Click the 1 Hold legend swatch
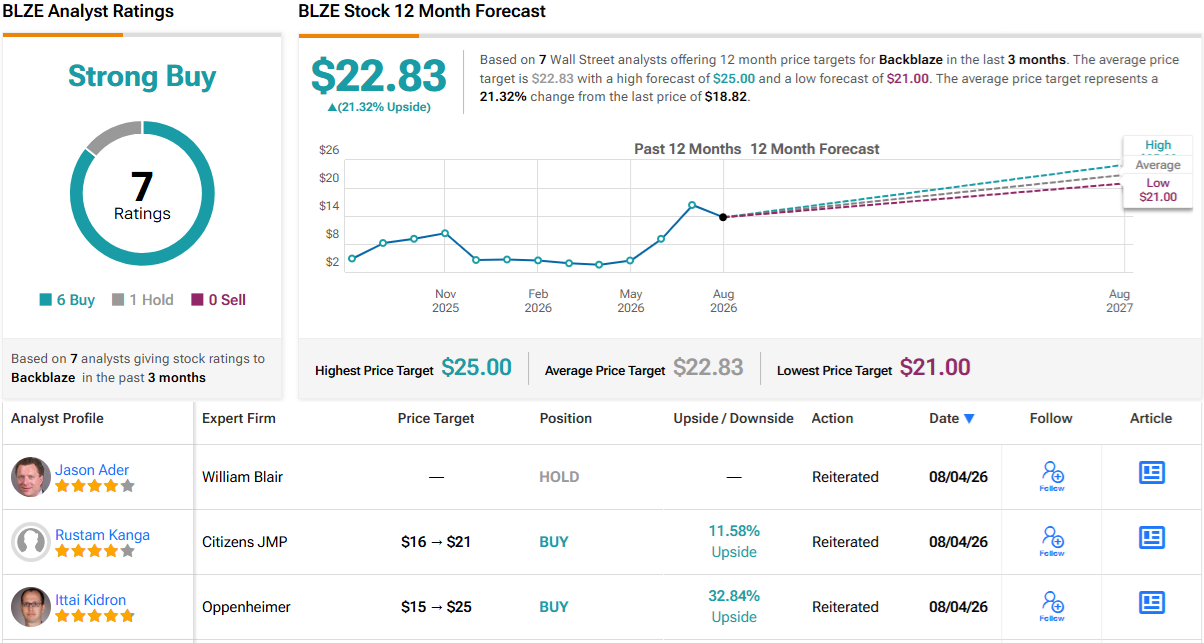Image resolution: width=1204 pixels, height=643 pixels. point(118,300)
